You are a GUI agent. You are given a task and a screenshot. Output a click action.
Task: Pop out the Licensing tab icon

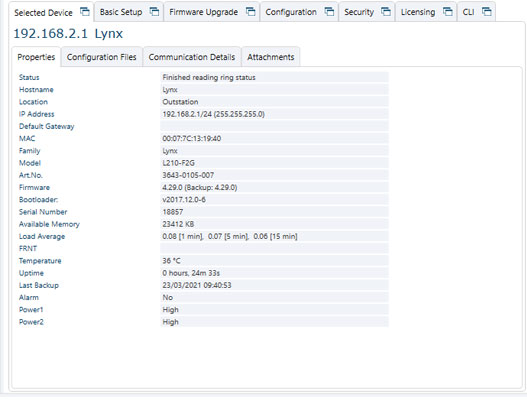(448, 12)
